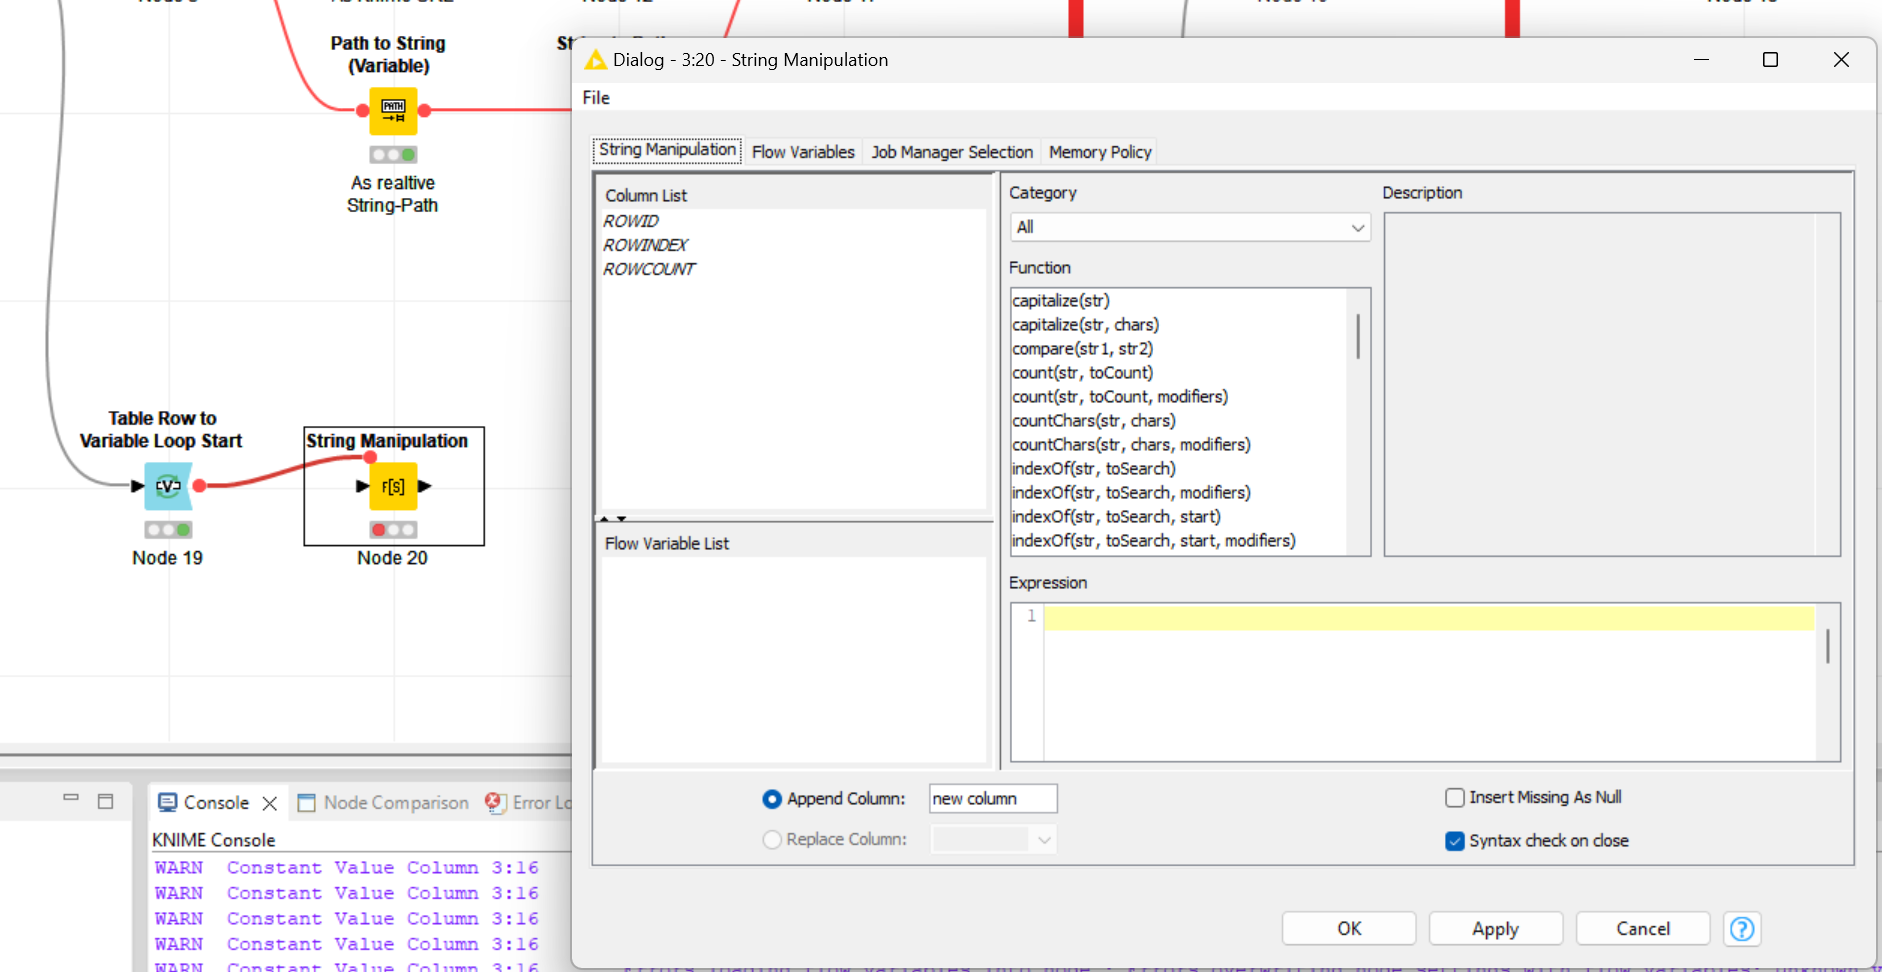The height and width of the screenshot is (972, 1882).
Task: Click the input port triangle of Node 20
Action: pyautogui.click(x=362, y=486)
